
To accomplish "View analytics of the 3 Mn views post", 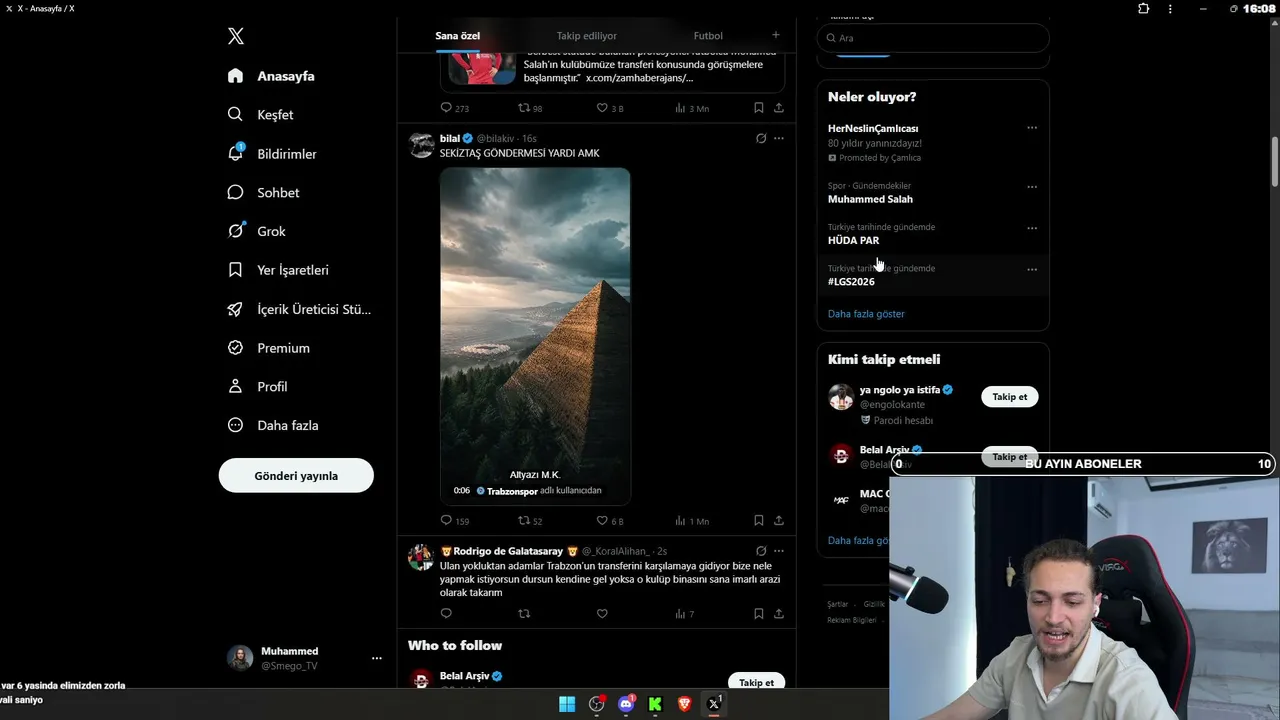I will 692,108.
